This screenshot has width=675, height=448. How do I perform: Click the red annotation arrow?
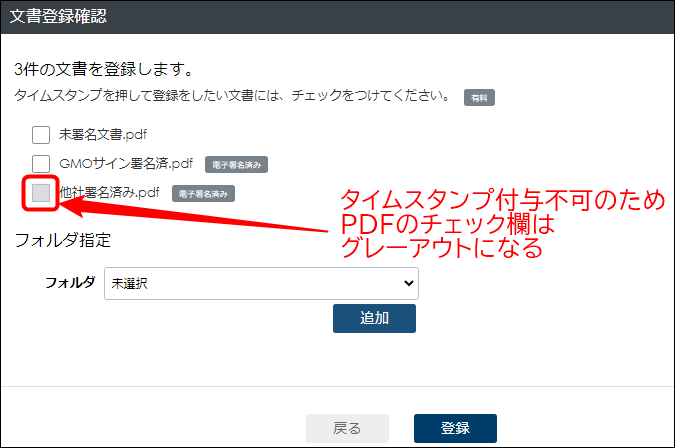click(x=190, y=214)
